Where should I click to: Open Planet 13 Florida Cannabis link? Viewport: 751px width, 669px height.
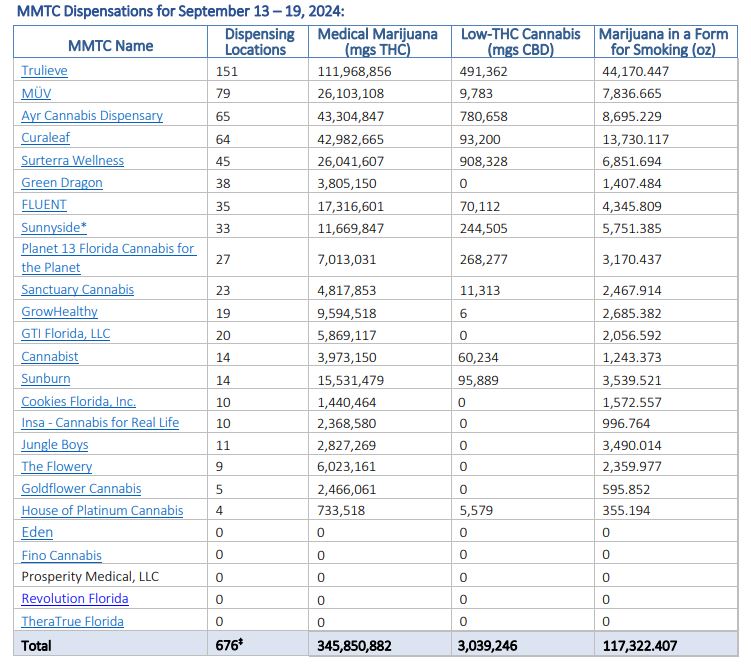(x=108, y=248)
